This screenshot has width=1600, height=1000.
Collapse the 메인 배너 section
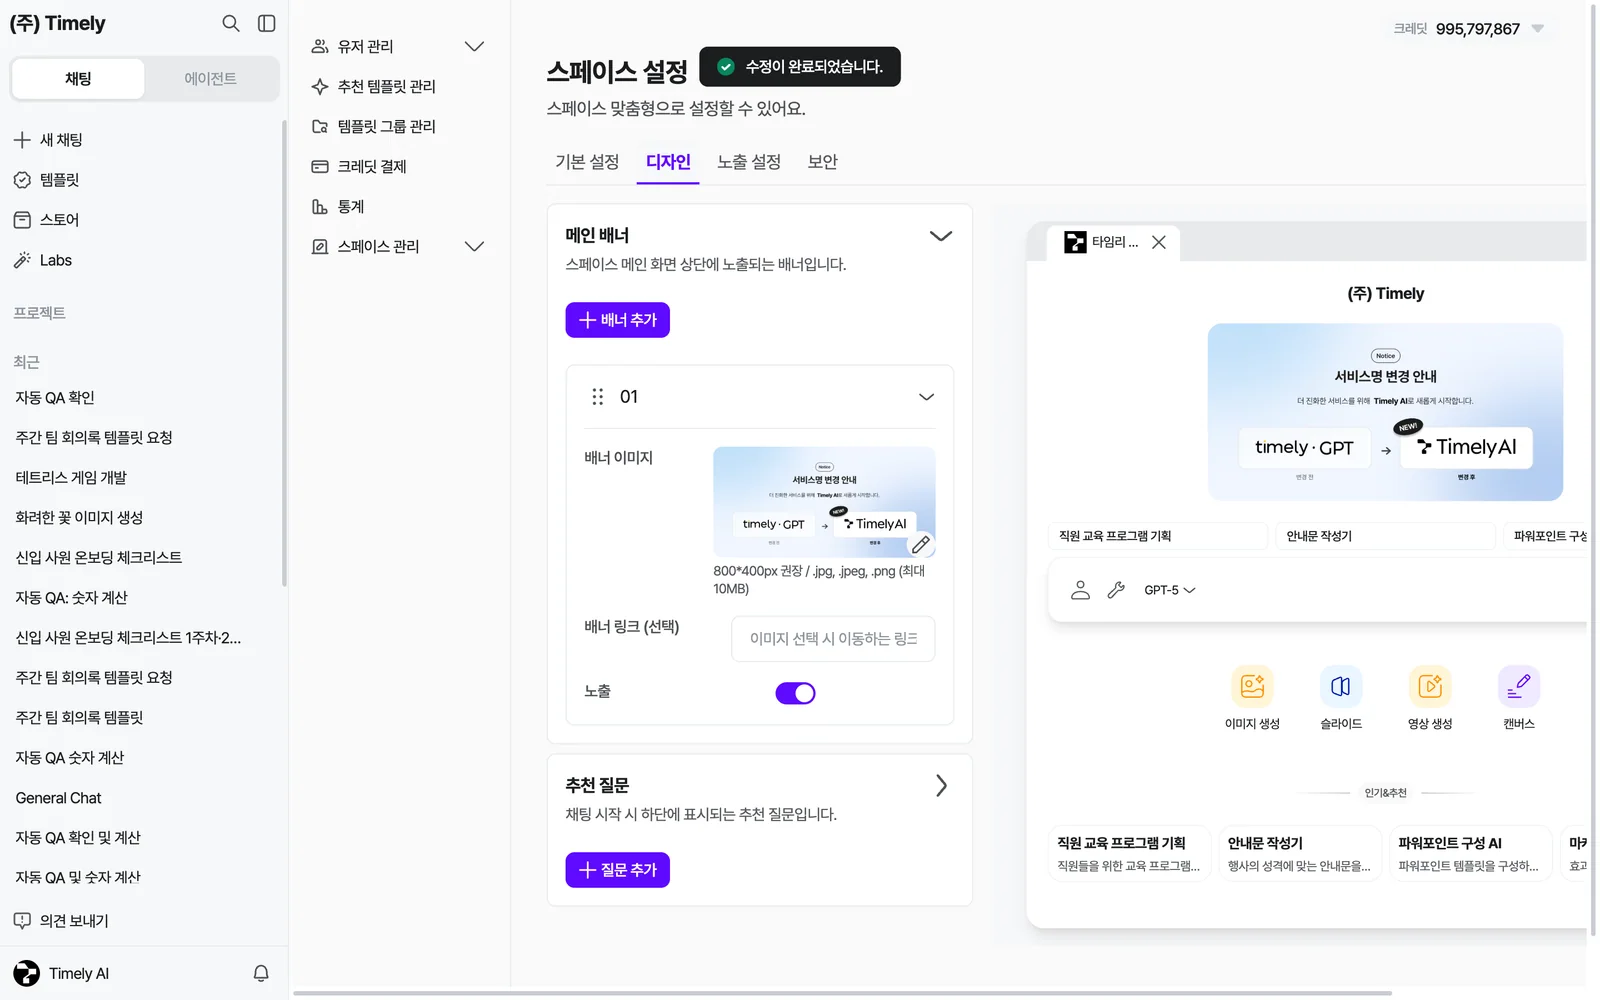941,236
